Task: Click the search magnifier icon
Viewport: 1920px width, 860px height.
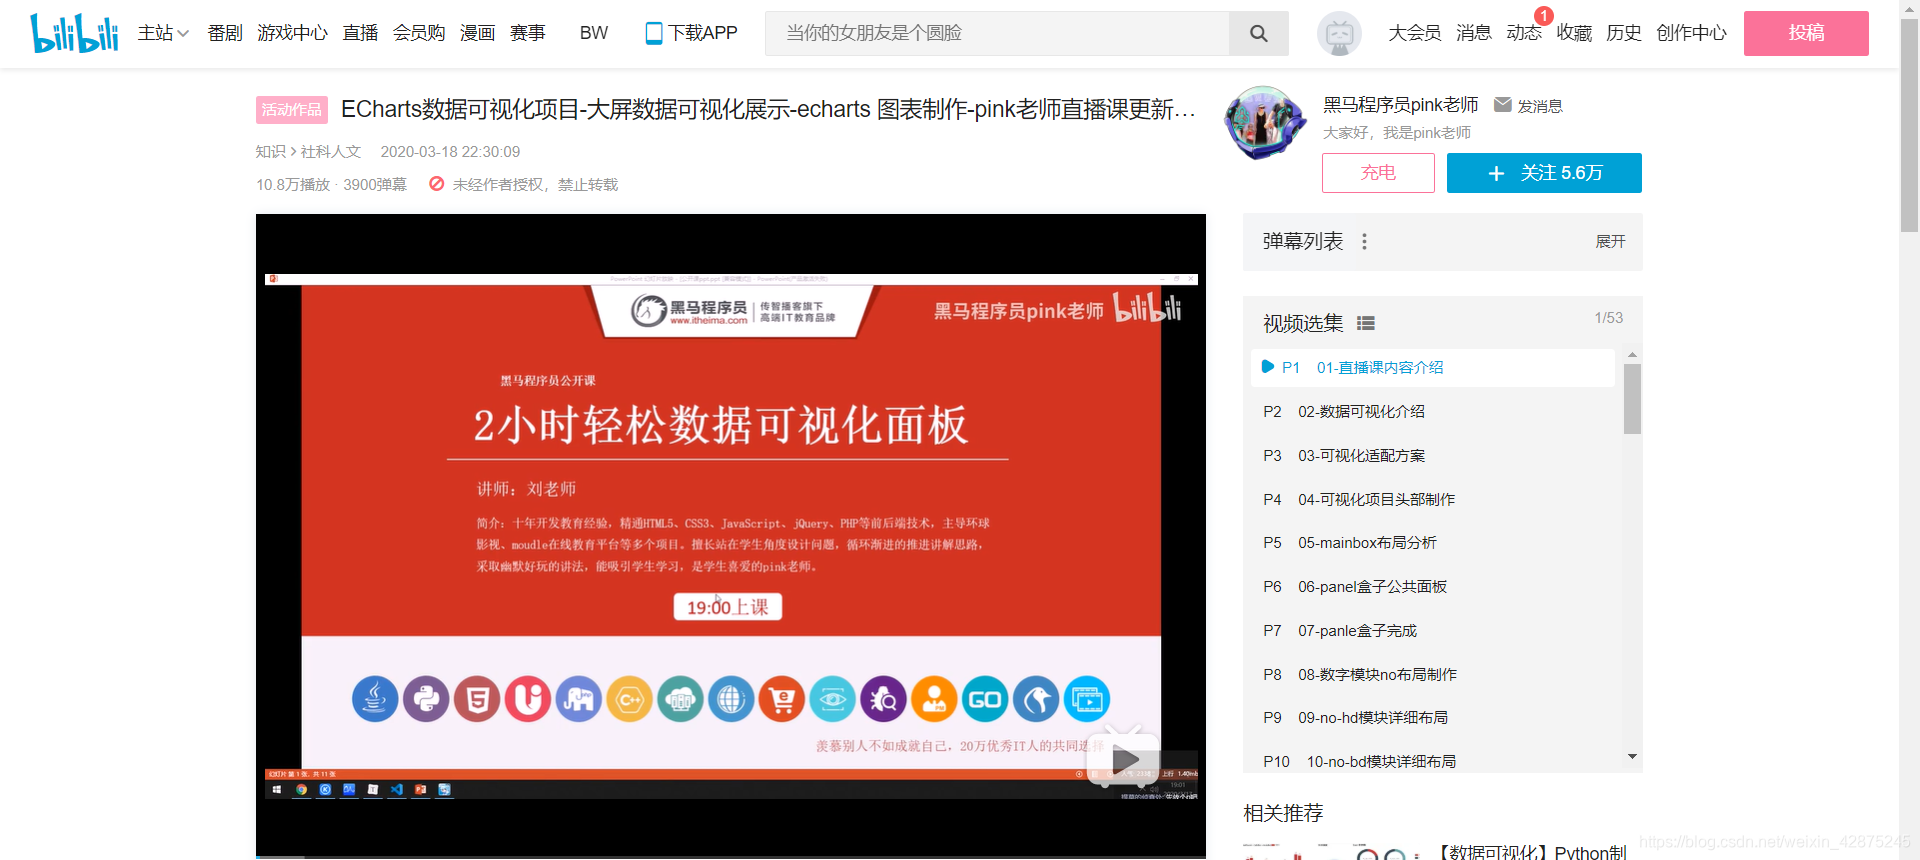Action: click(1259, 33)
